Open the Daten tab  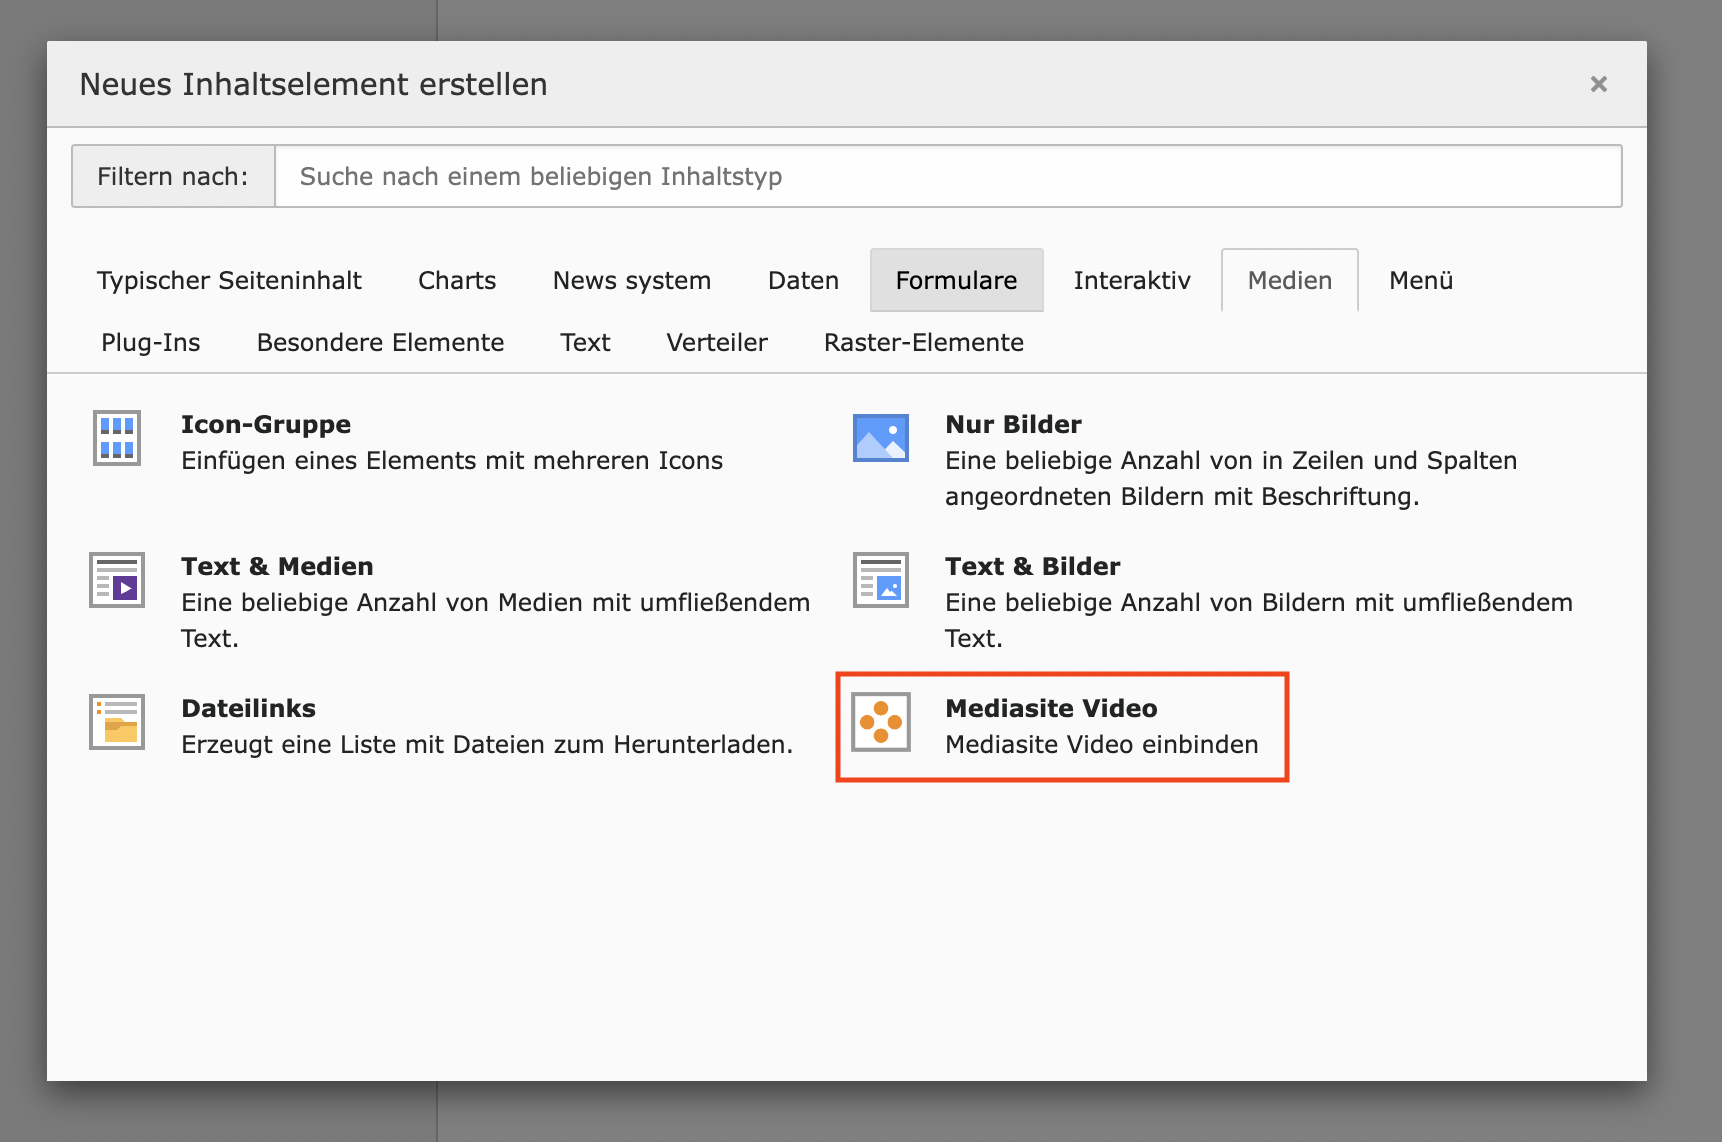[x=803, y=281]
